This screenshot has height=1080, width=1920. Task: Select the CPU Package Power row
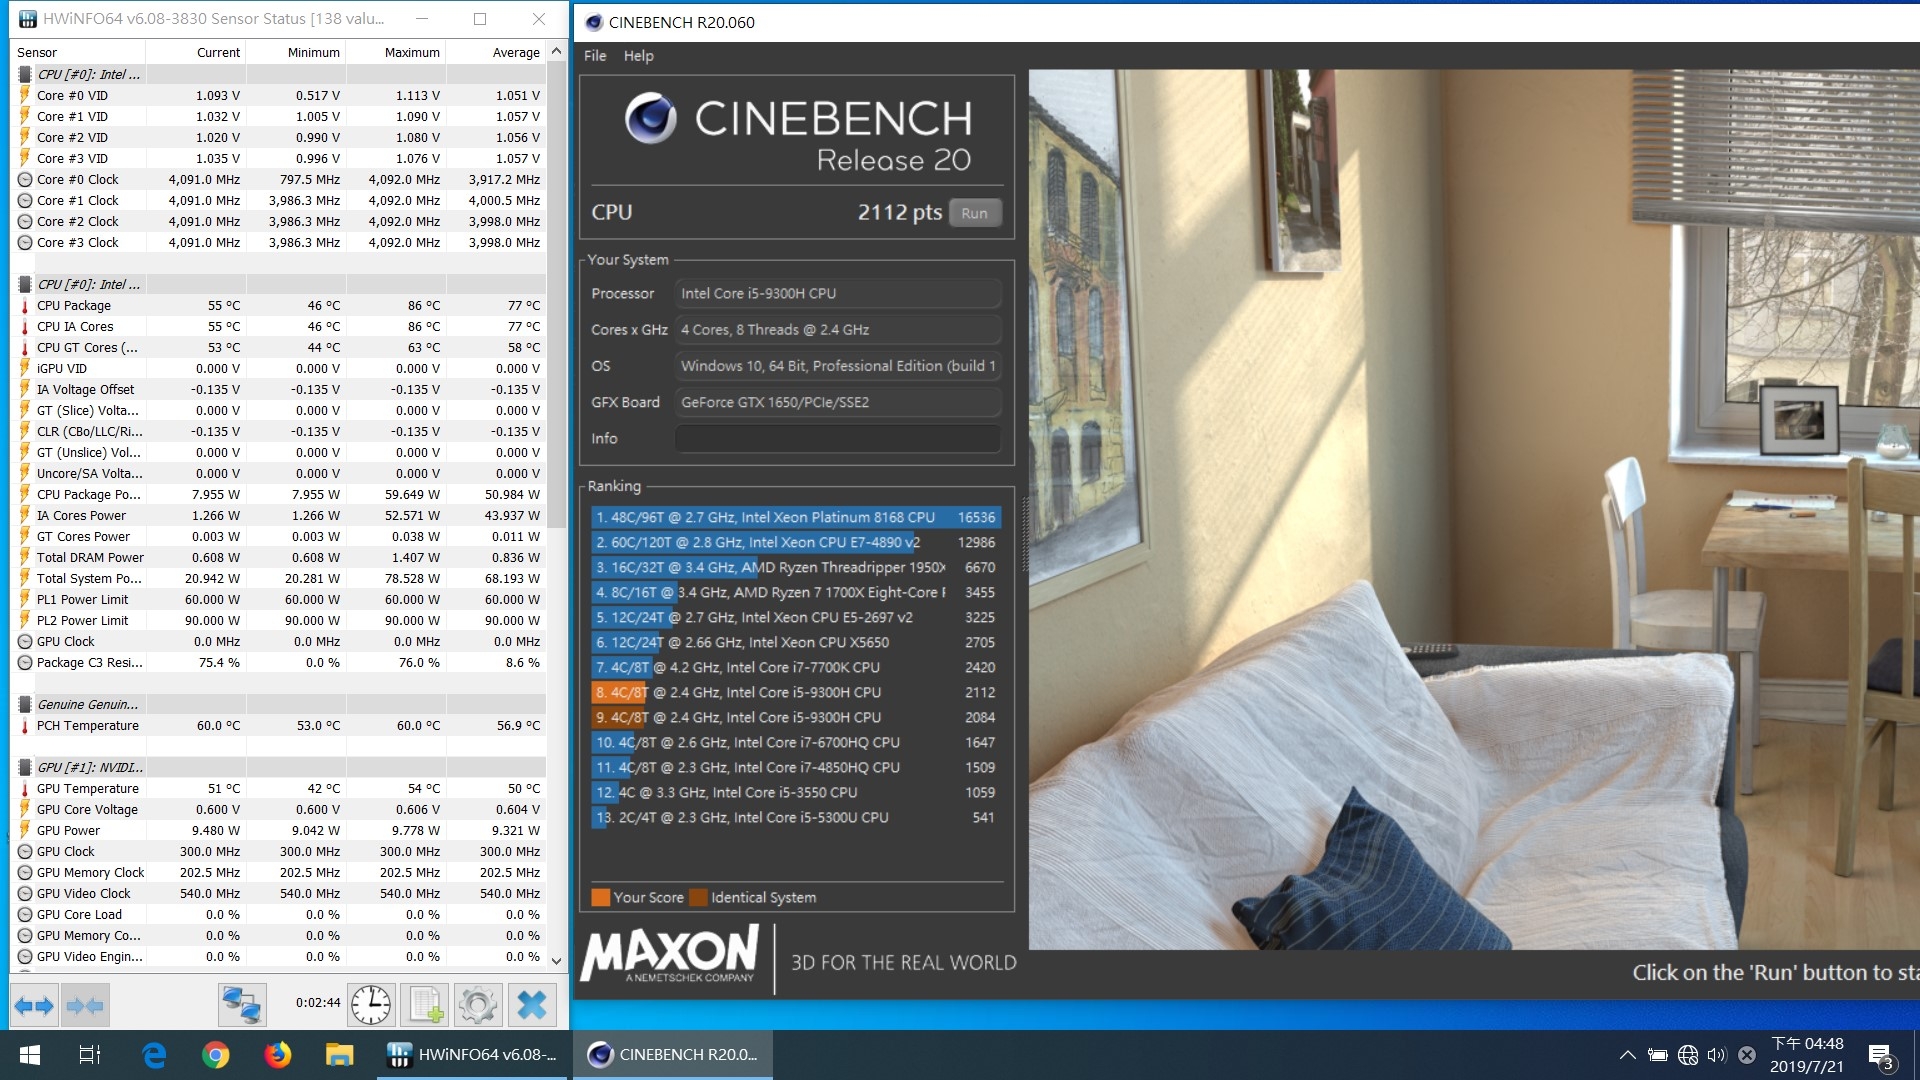(279, 494)
